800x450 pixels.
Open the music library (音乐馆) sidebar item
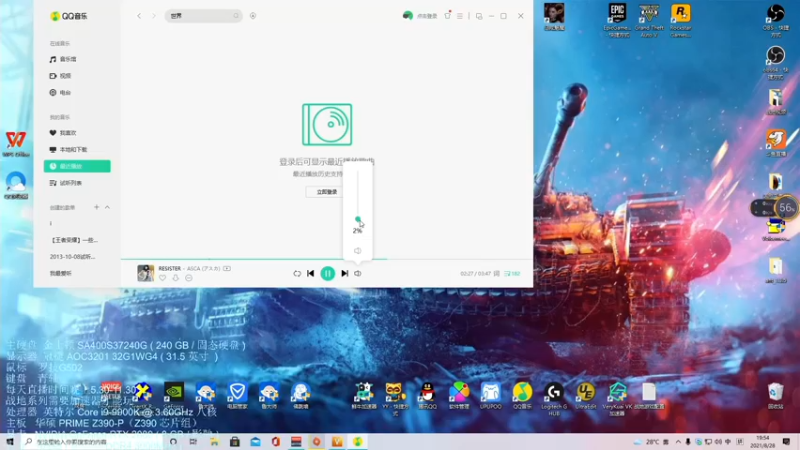(x=63, y=59)
